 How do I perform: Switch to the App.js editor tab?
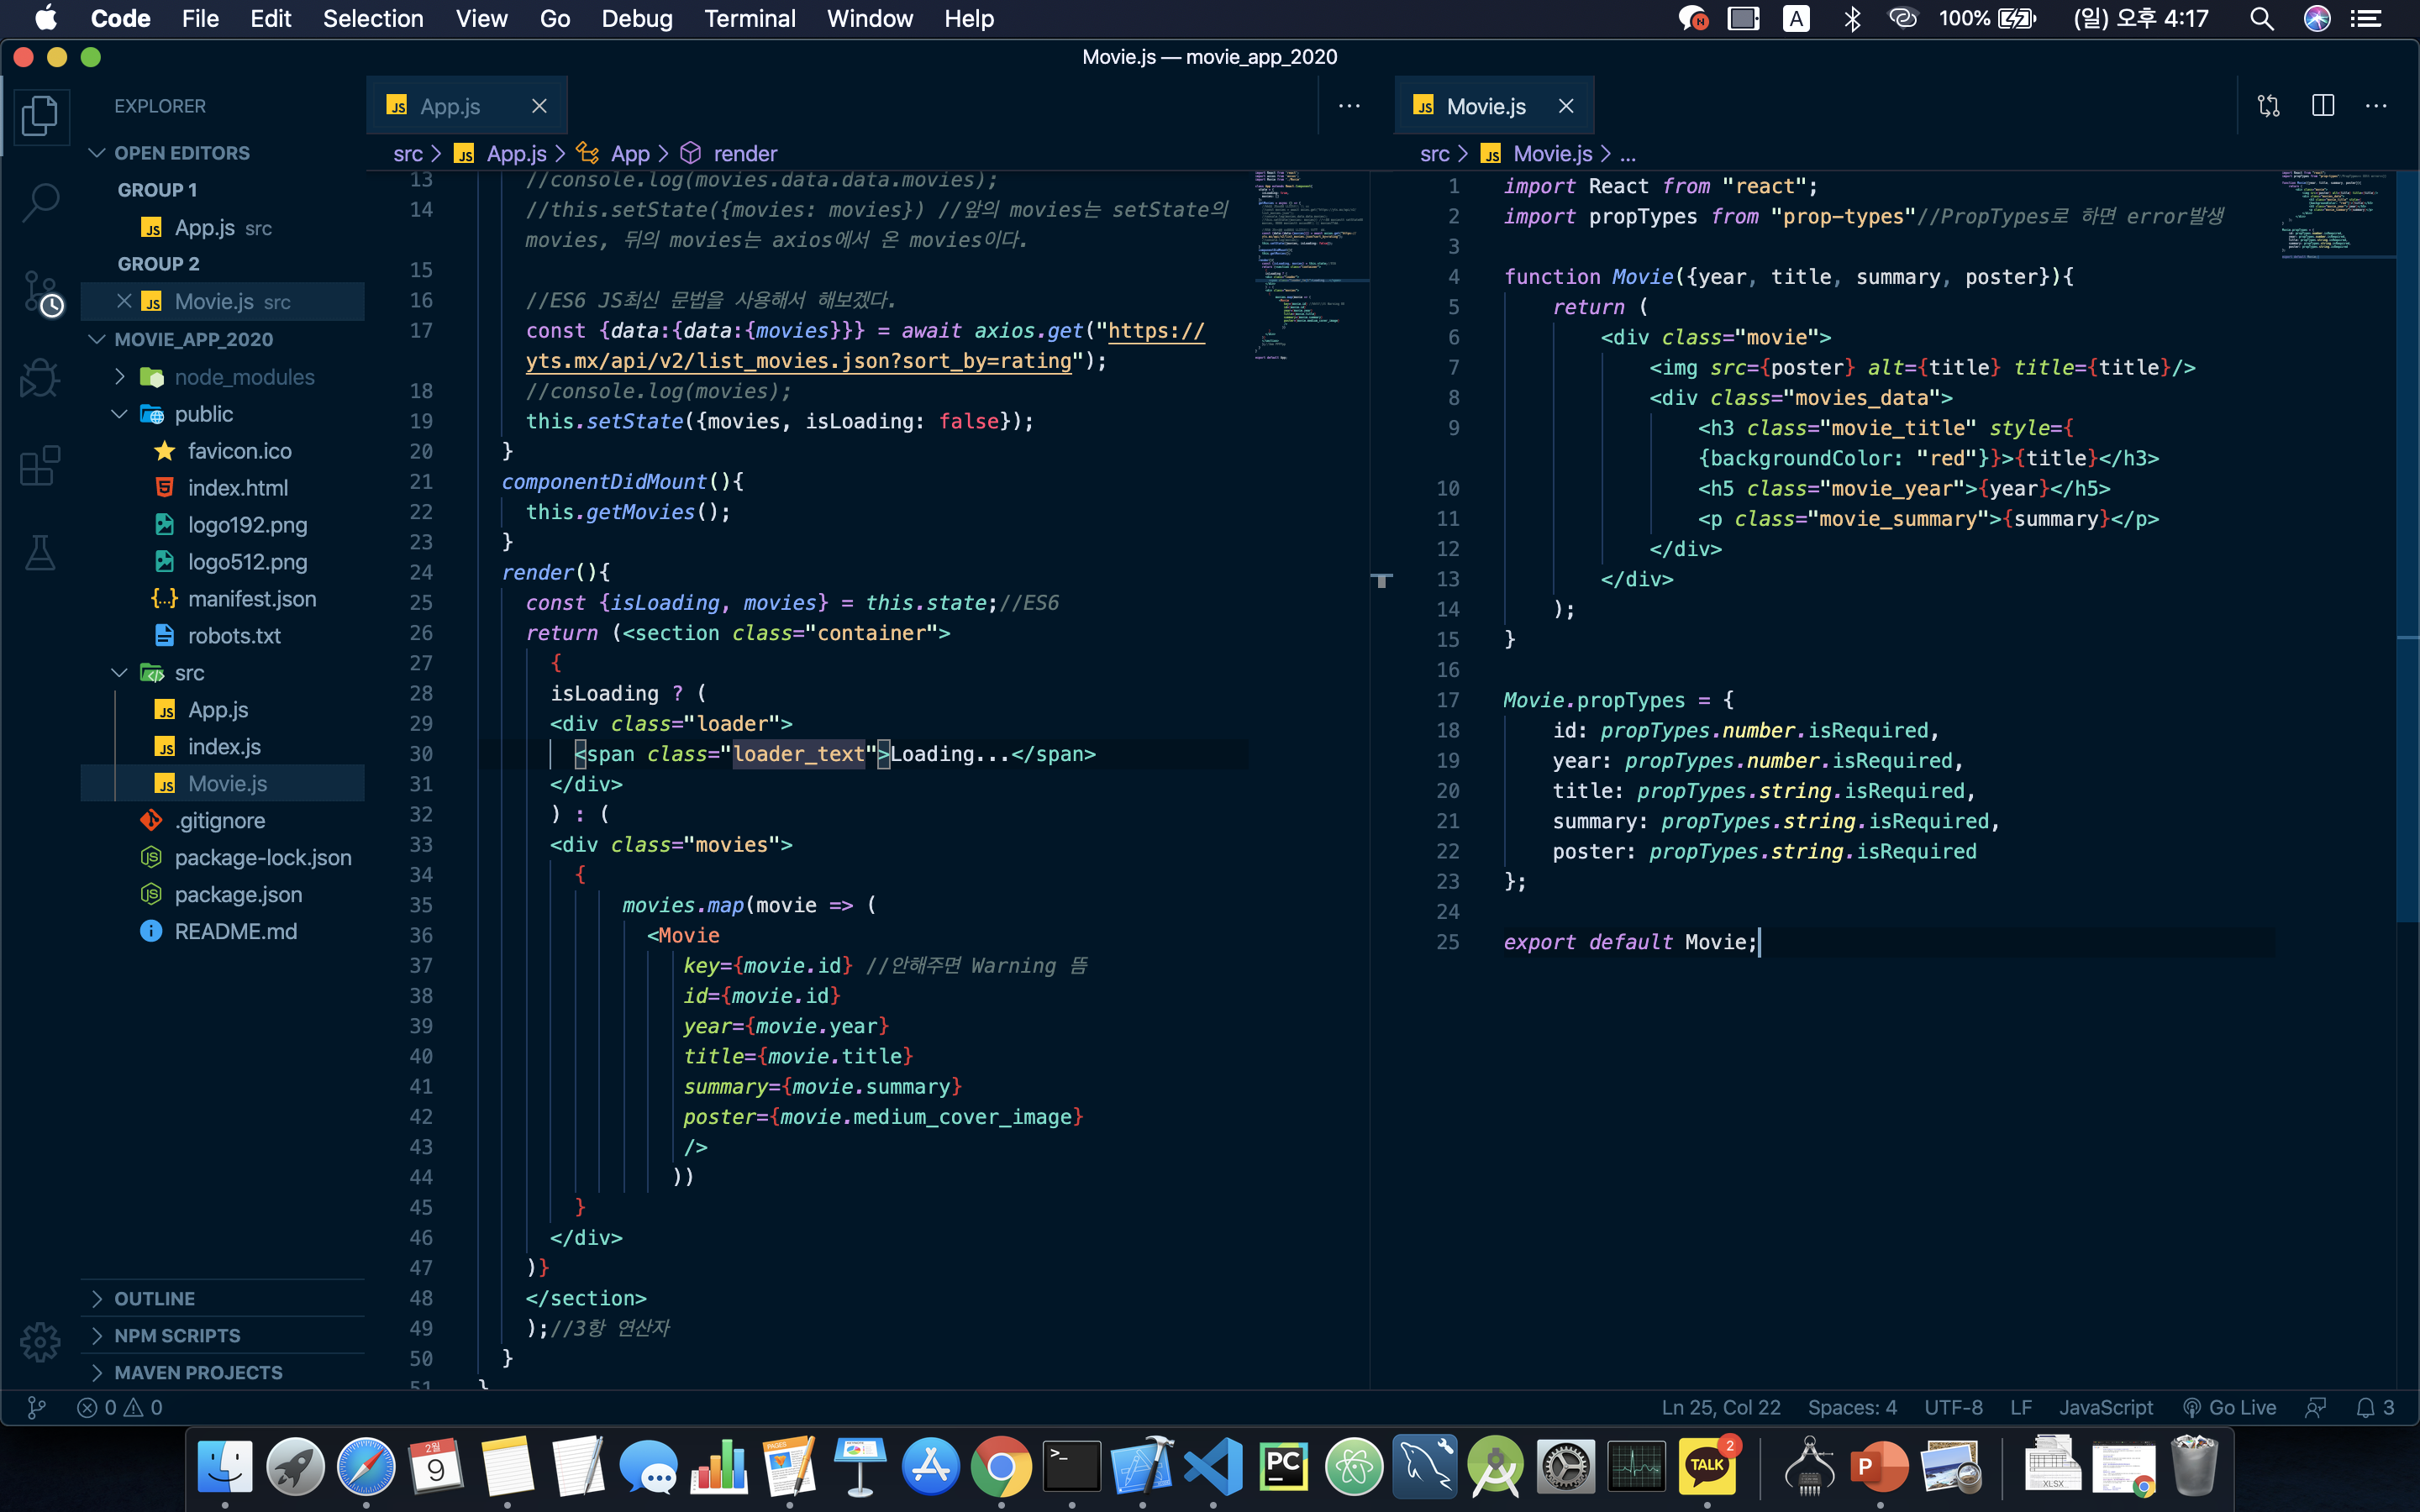(449, 106)
